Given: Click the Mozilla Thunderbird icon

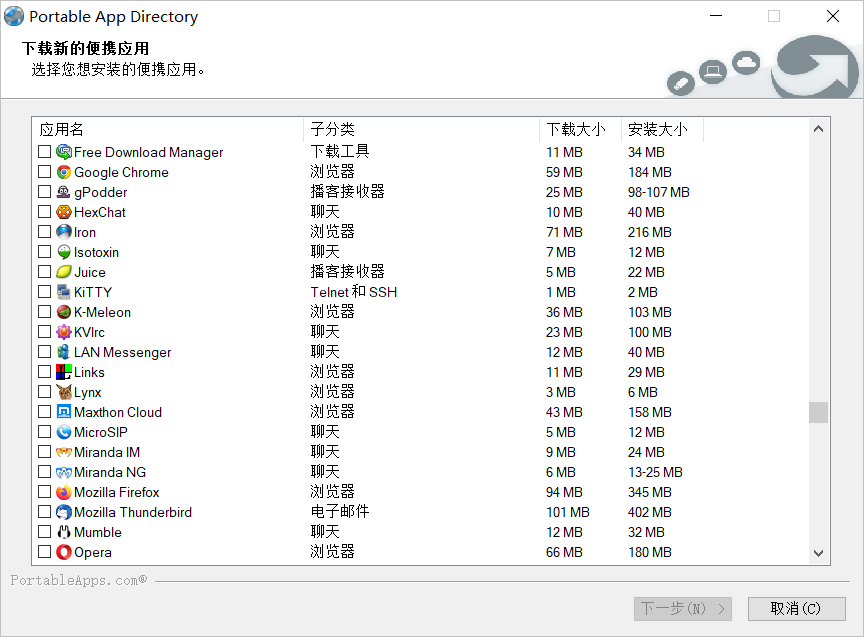Looking at the screenshot, I should [x=64, y=512].
